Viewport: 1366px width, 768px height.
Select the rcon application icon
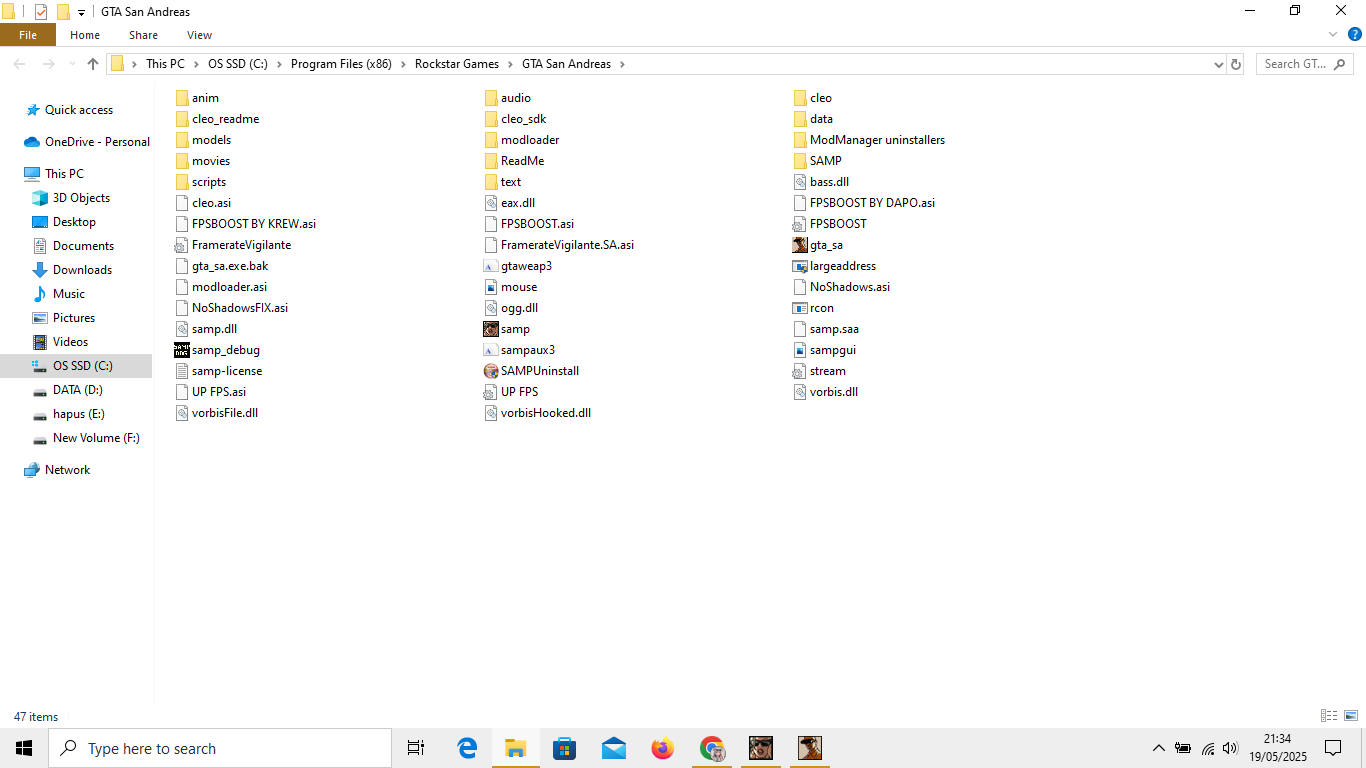tap(800, 308)
